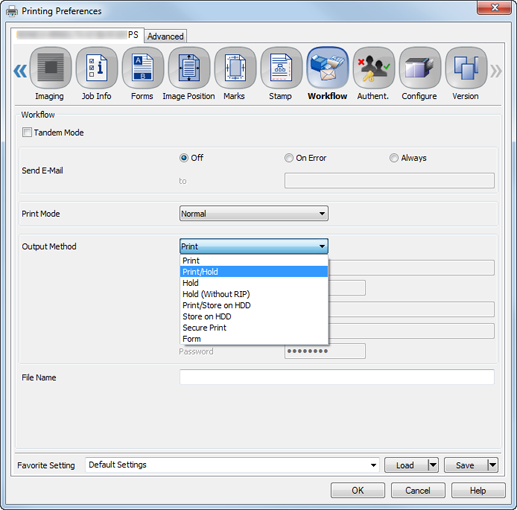Switch to the Advanced tab
Image resolution: width=517 pixels, height=510 pixels.
tap(165, 36)
